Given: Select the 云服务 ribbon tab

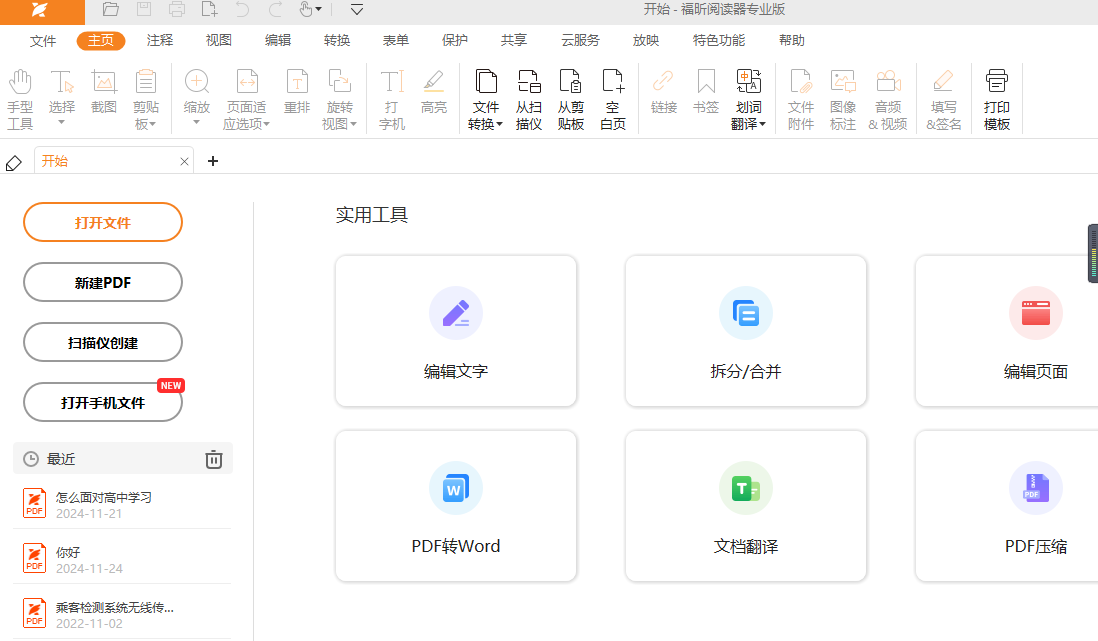Looking at the screenshot, I should coord(581,41).
